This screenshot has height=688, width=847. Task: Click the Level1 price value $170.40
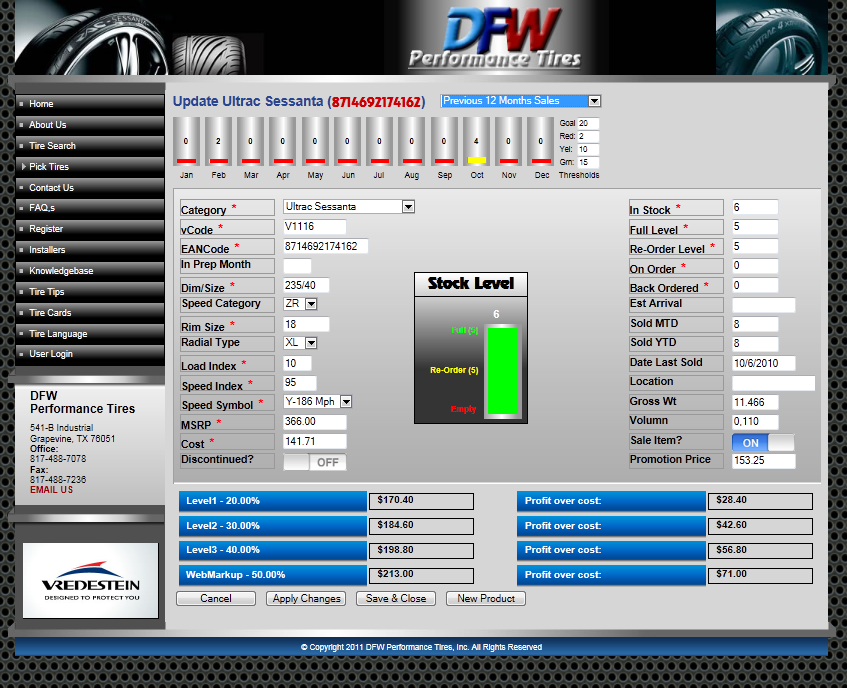tap(421, 501)
